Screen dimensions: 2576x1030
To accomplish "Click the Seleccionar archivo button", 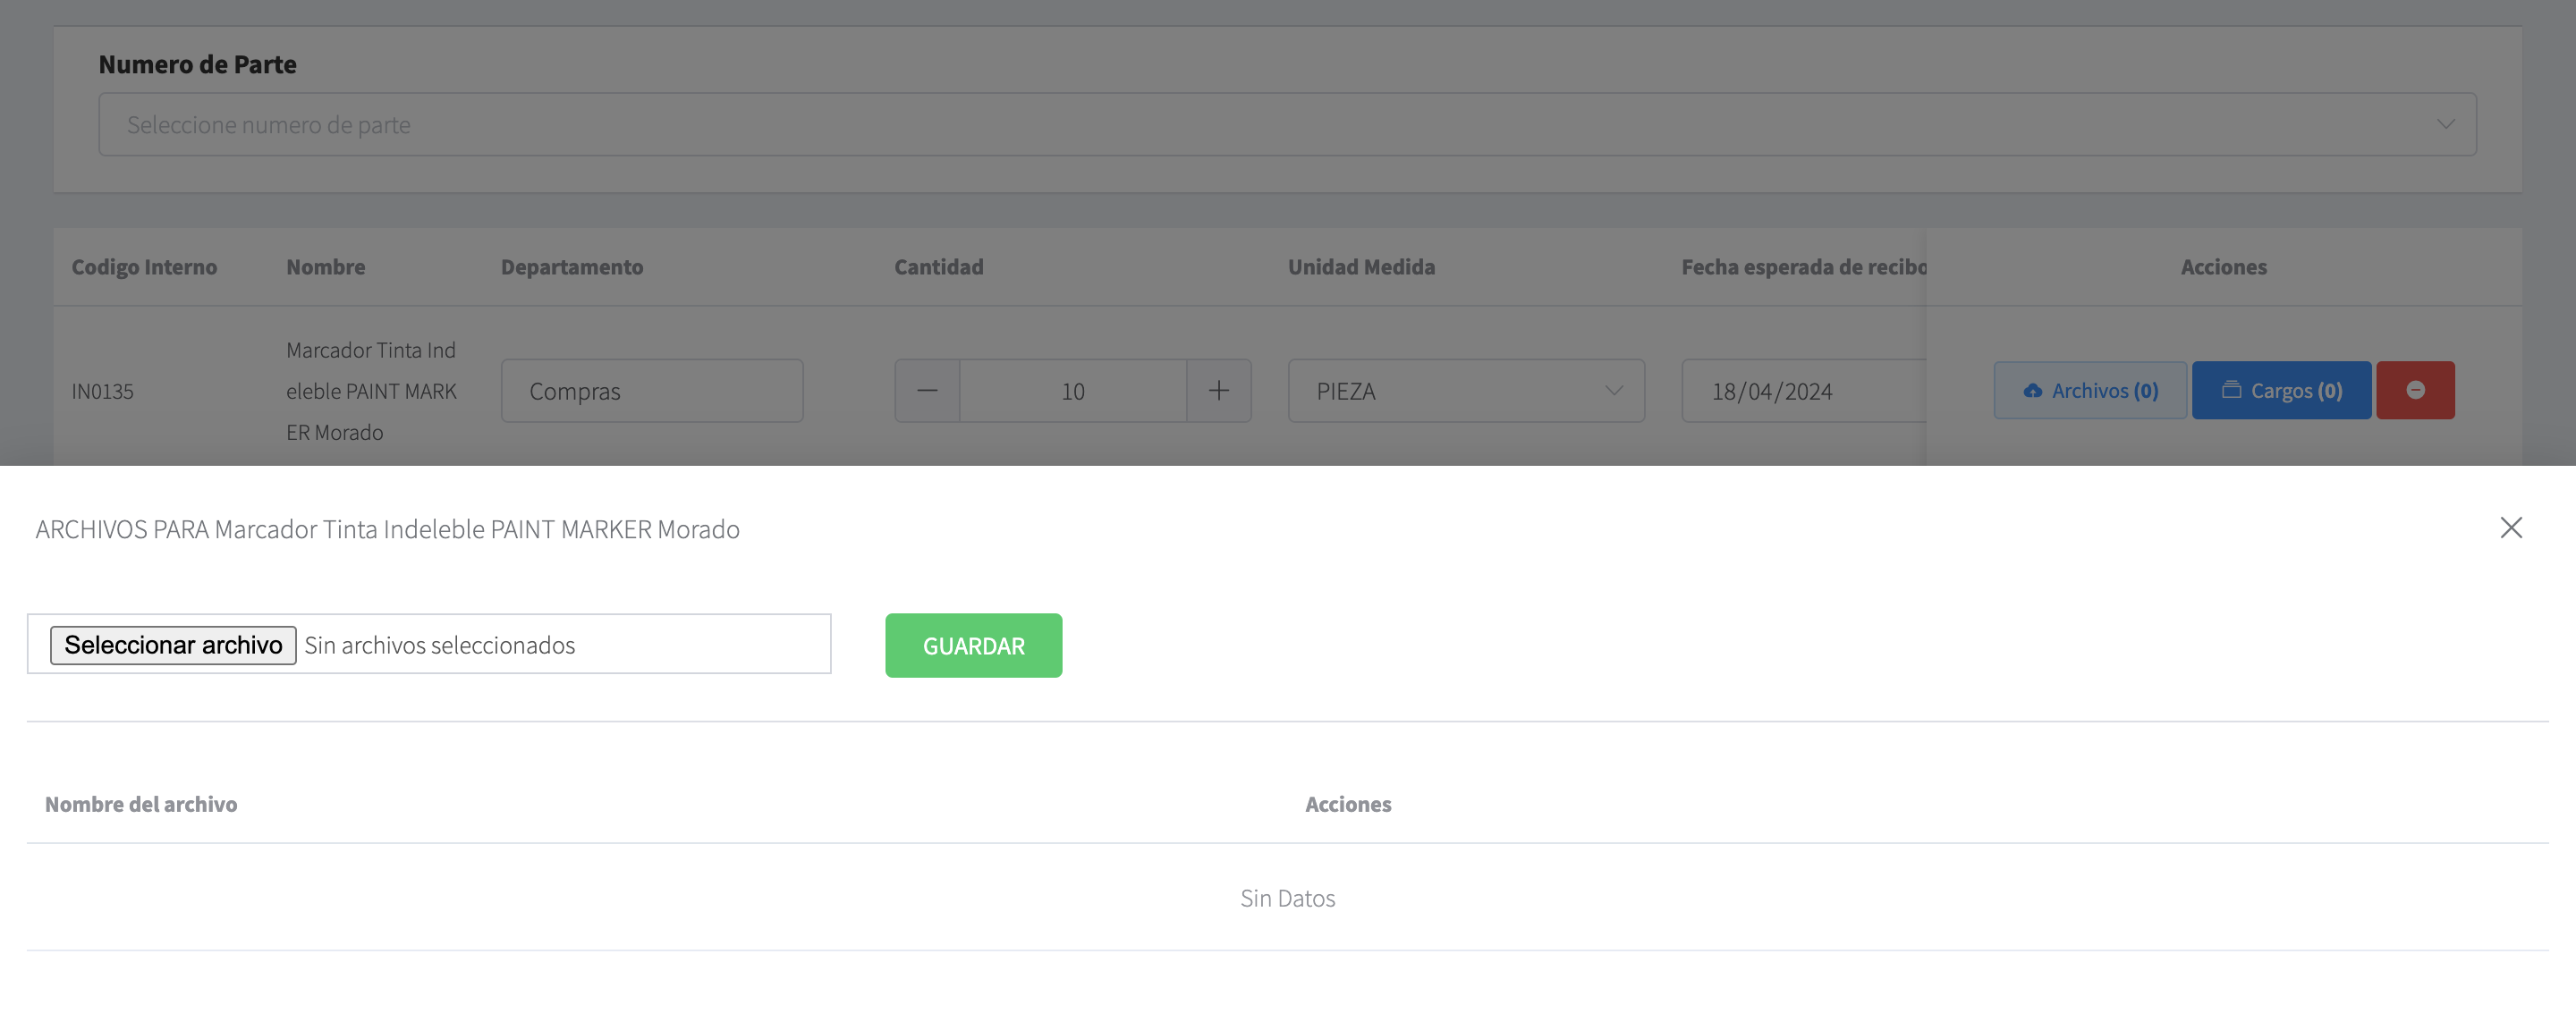I will 173,645.
